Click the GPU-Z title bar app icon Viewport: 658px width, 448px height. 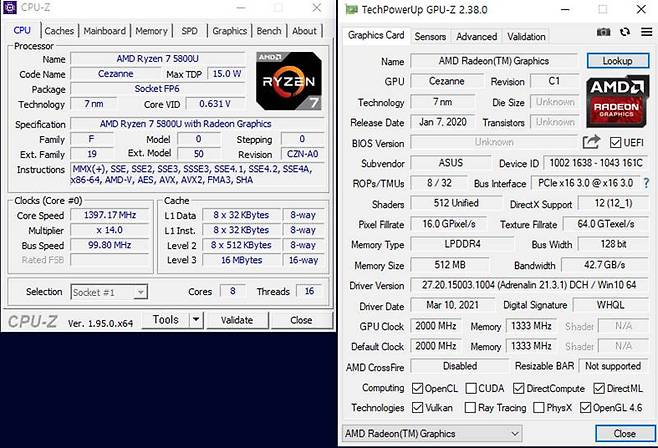(351, 9)
